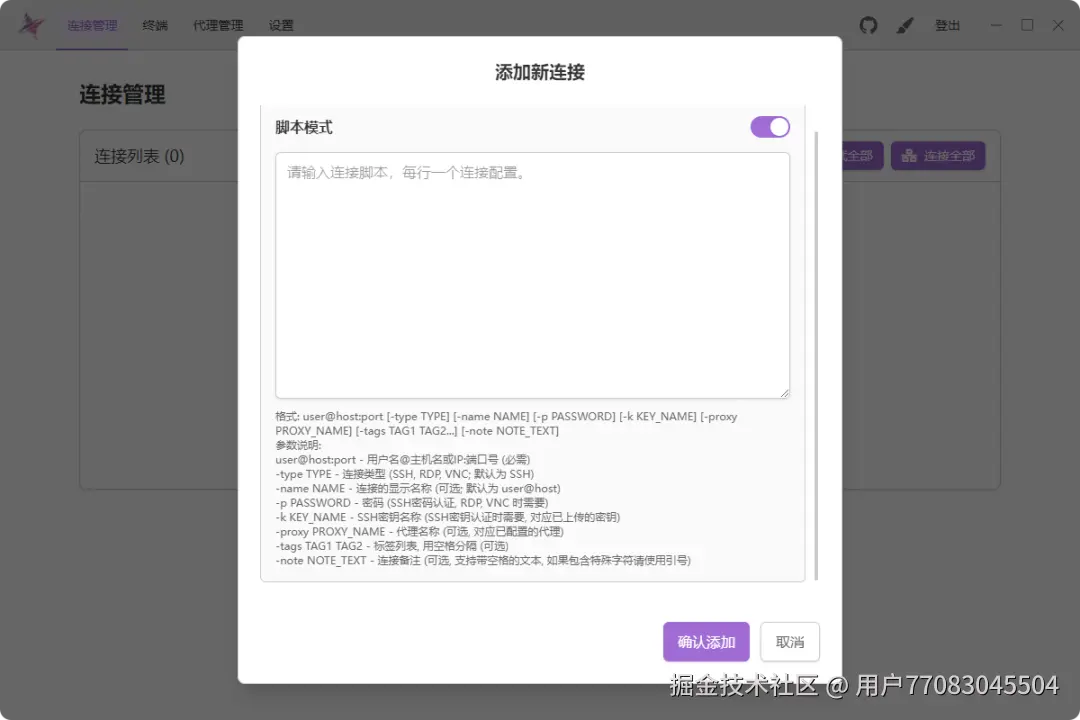Viewport: 1080px width, 720px height.
Task: Click the 登出 button
Action: (947, 25)
